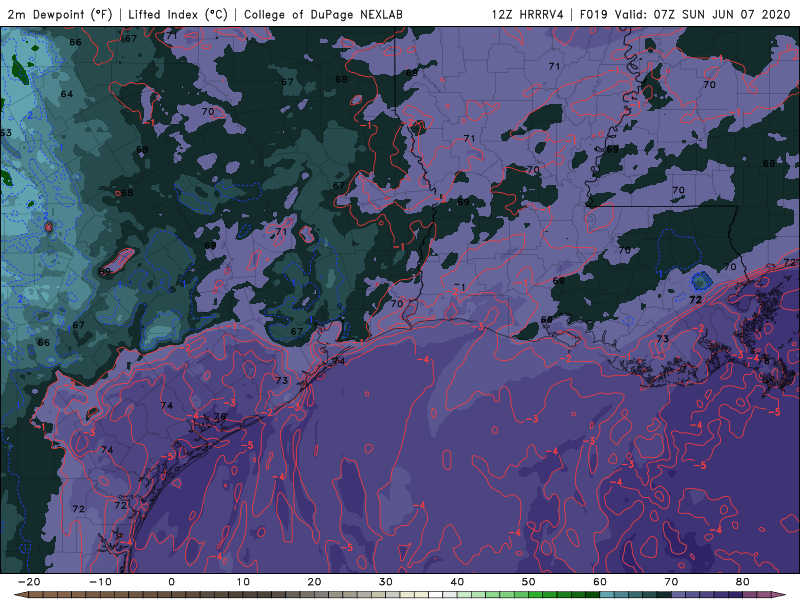The width and height of the screenshot is (800, 600).
Task: Click the "F019" forecast hour label
Action: [x=593, y=14]
